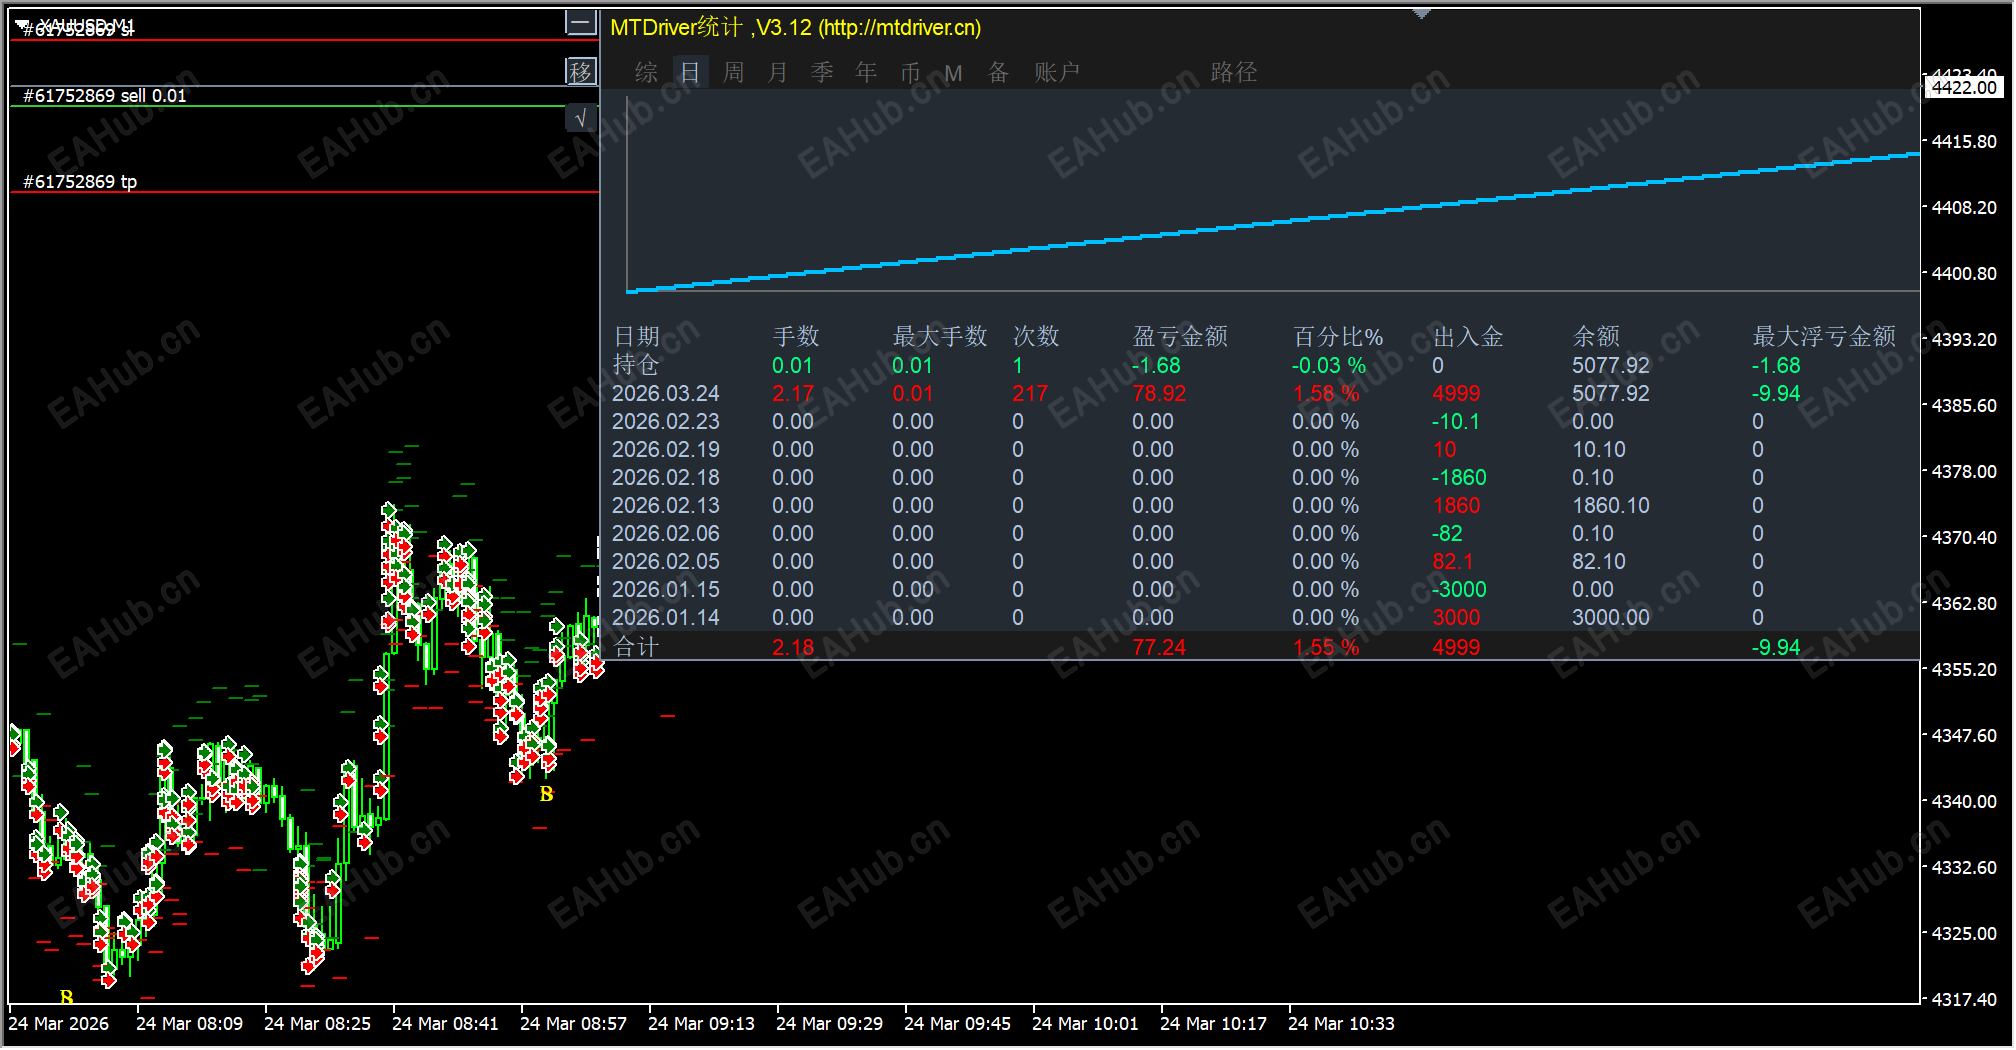Select the M magic-number tab
The image size is (2016, 1050).
tap(954, 73)
